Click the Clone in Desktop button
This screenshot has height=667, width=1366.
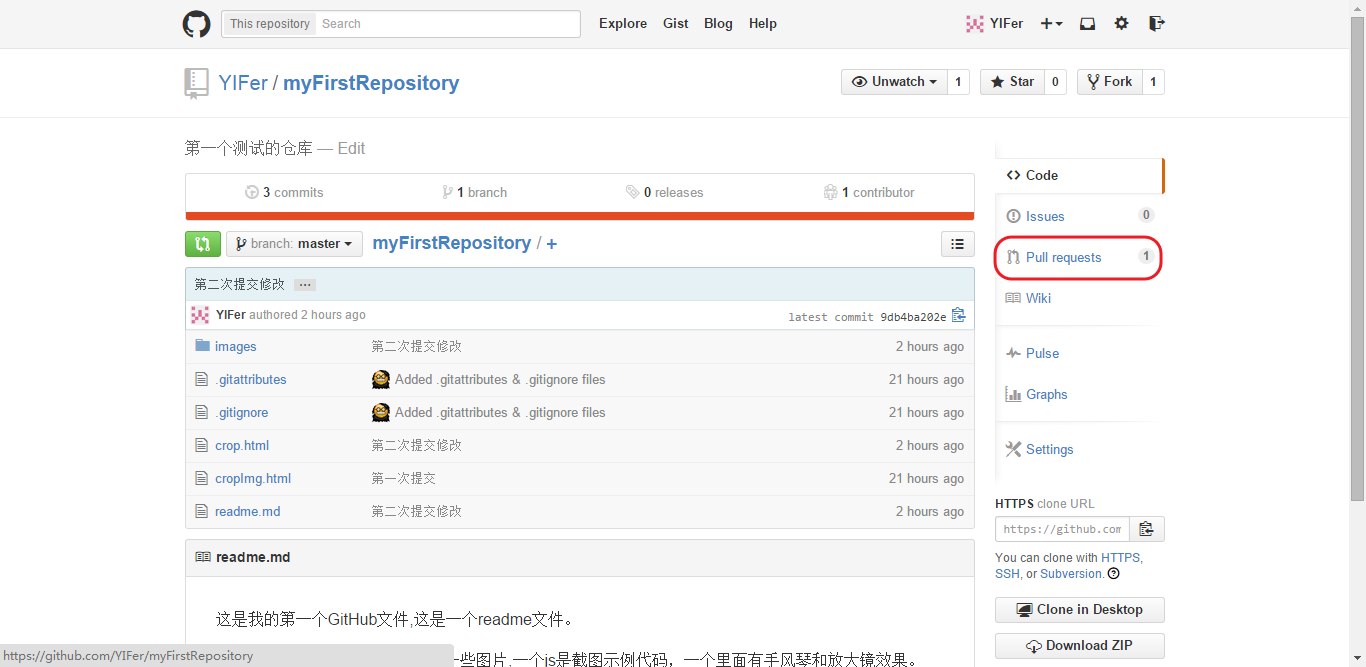(1080, 610)
